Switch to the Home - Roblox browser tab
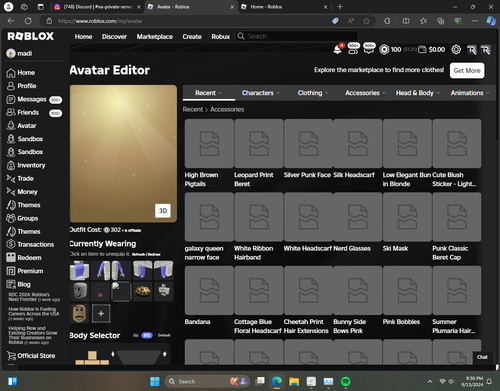Viewport: 500px width, 391px height. [284, 7]
